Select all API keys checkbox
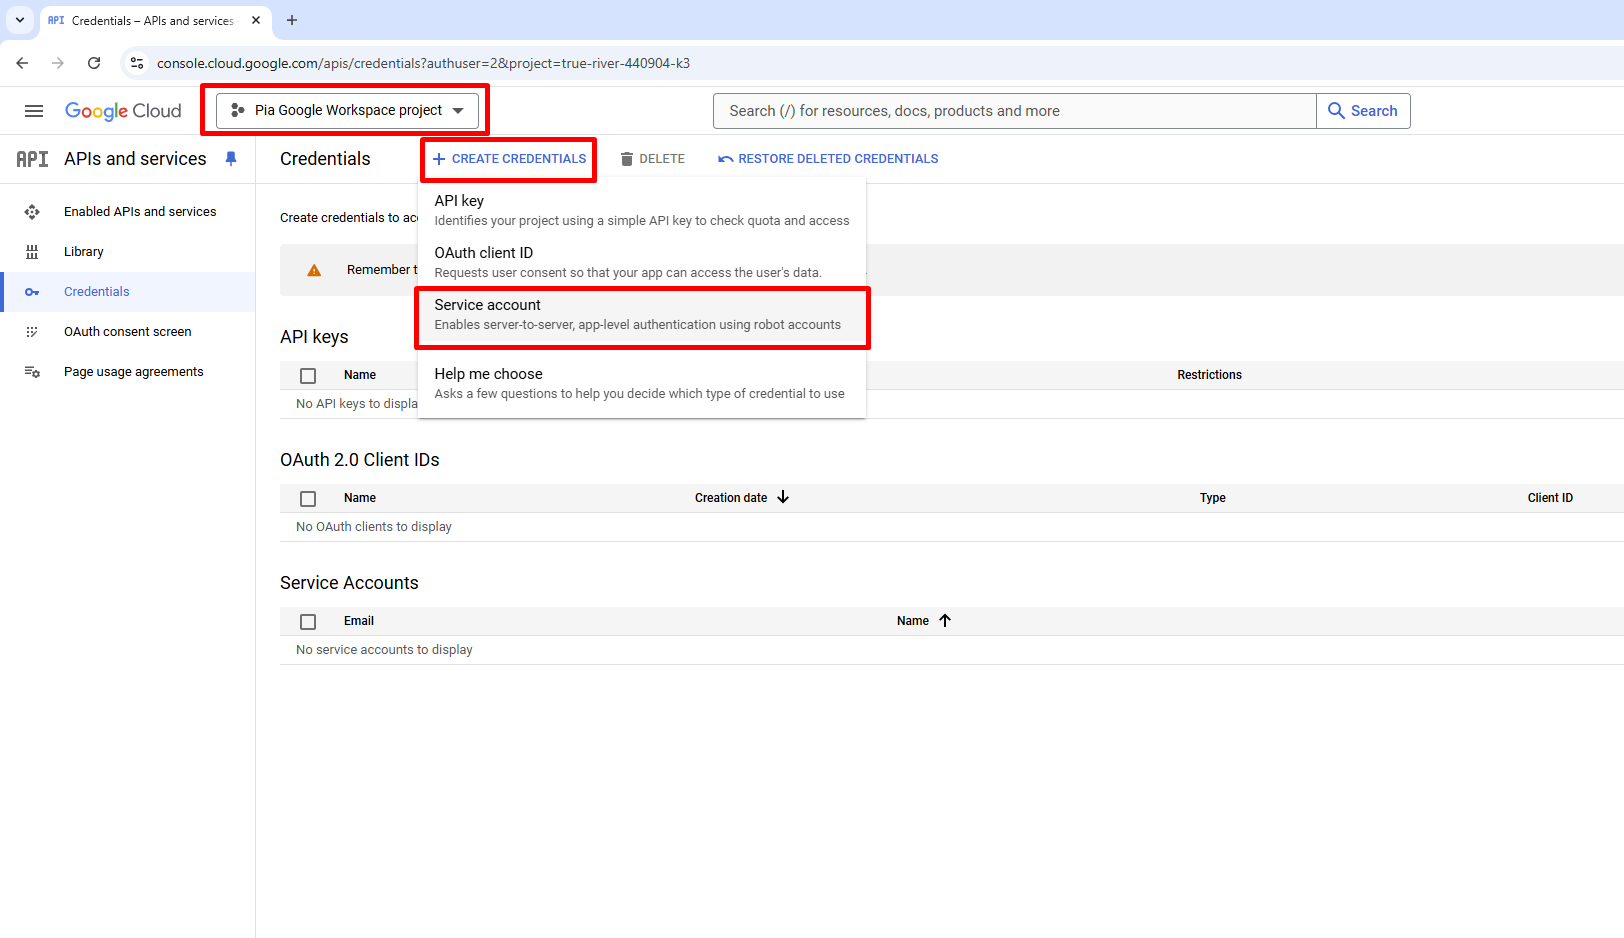The width and height of the screenshot is (1624, 938). [x=308, y=376]
